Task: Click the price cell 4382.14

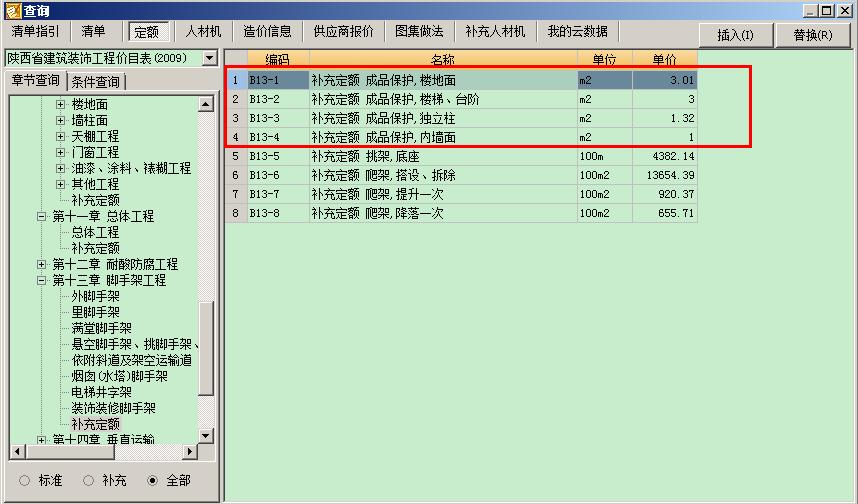Action: click(665, 157)
